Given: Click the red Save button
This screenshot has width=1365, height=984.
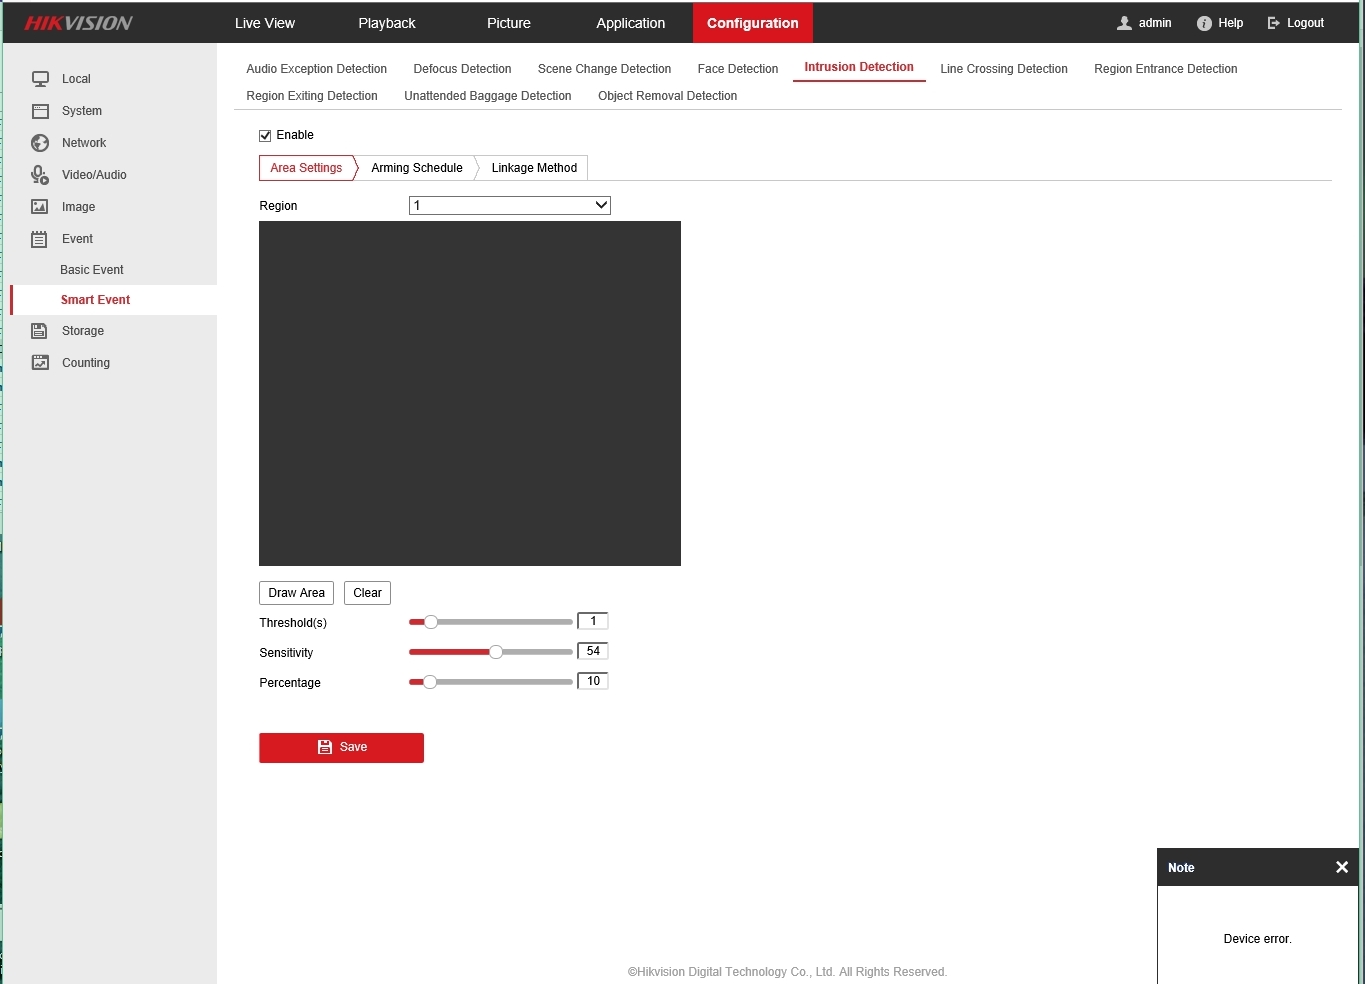Looking at the screenshot, I should coord(341,748).
